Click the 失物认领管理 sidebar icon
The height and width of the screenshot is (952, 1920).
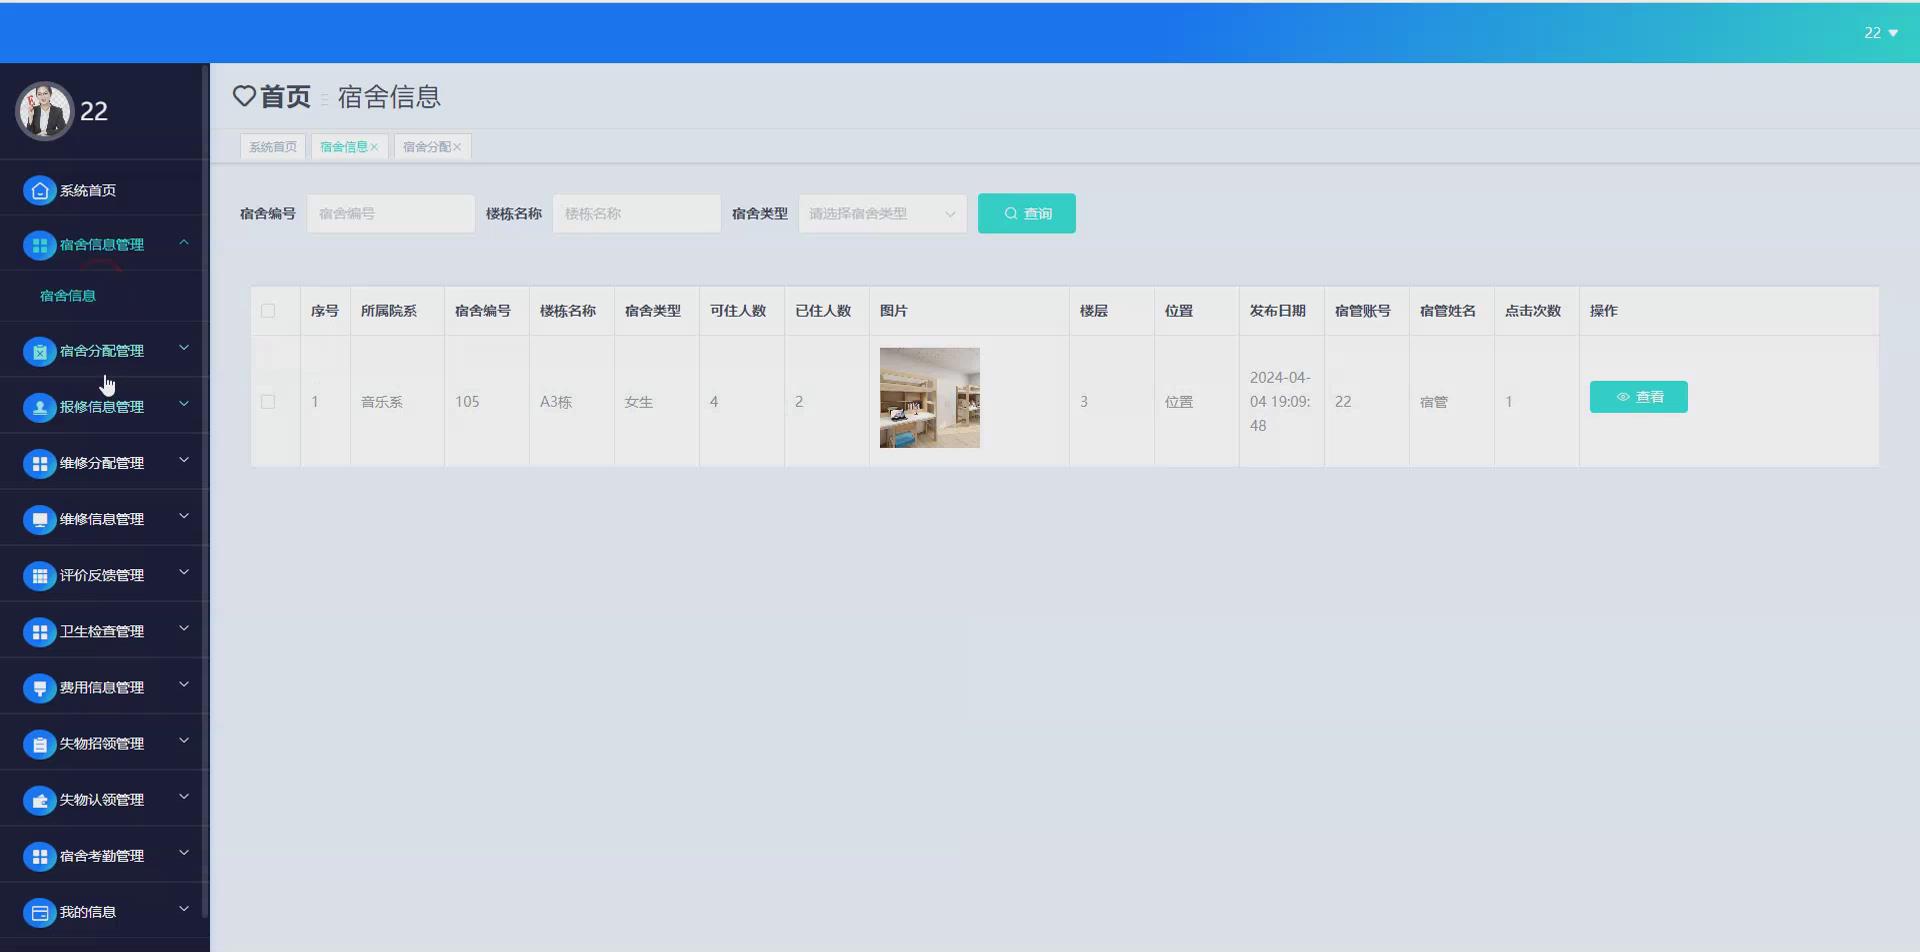[39, 800]
